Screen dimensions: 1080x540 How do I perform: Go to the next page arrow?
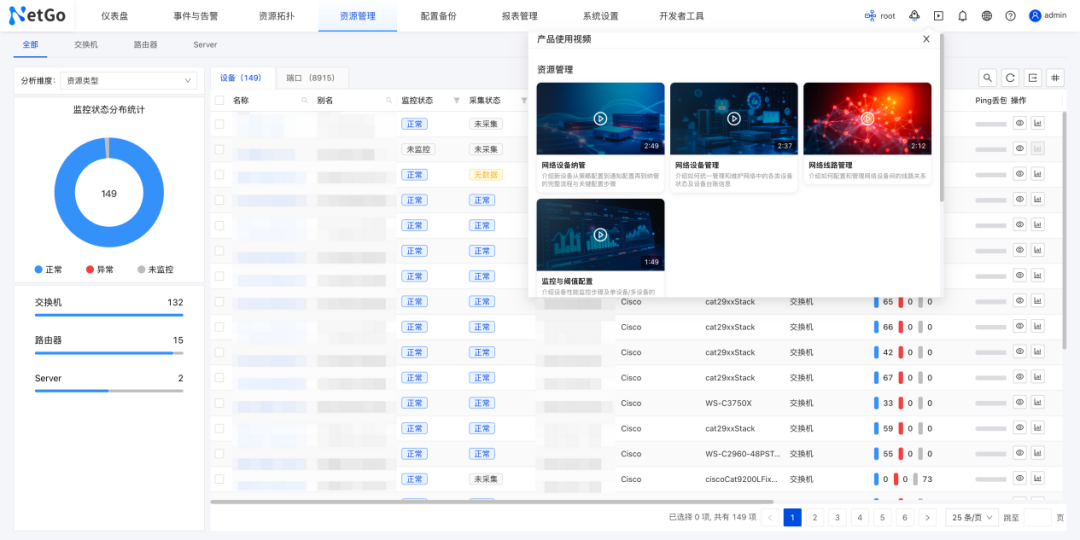928,517
